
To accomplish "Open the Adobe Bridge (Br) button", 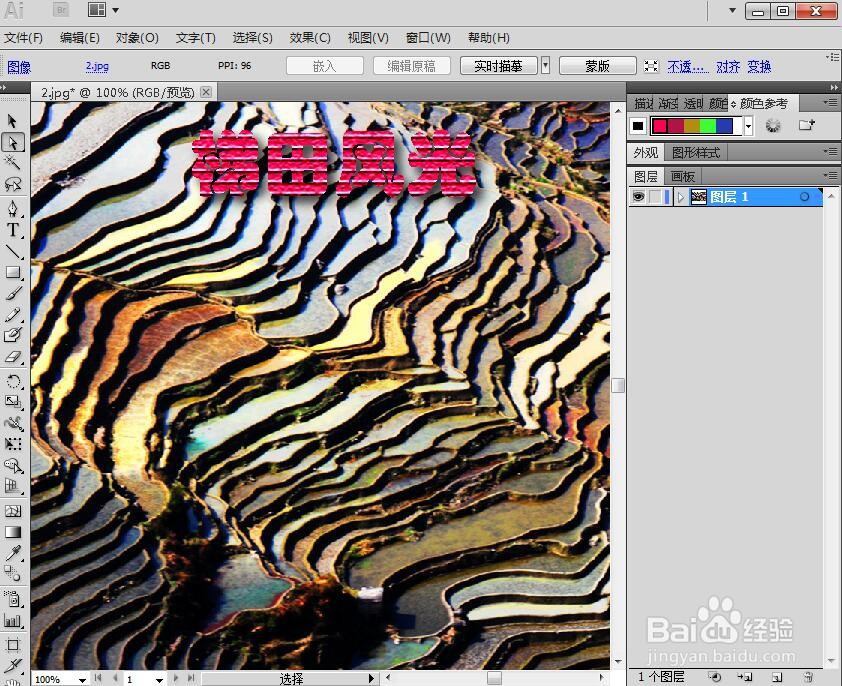I will (x=61, y=10).
